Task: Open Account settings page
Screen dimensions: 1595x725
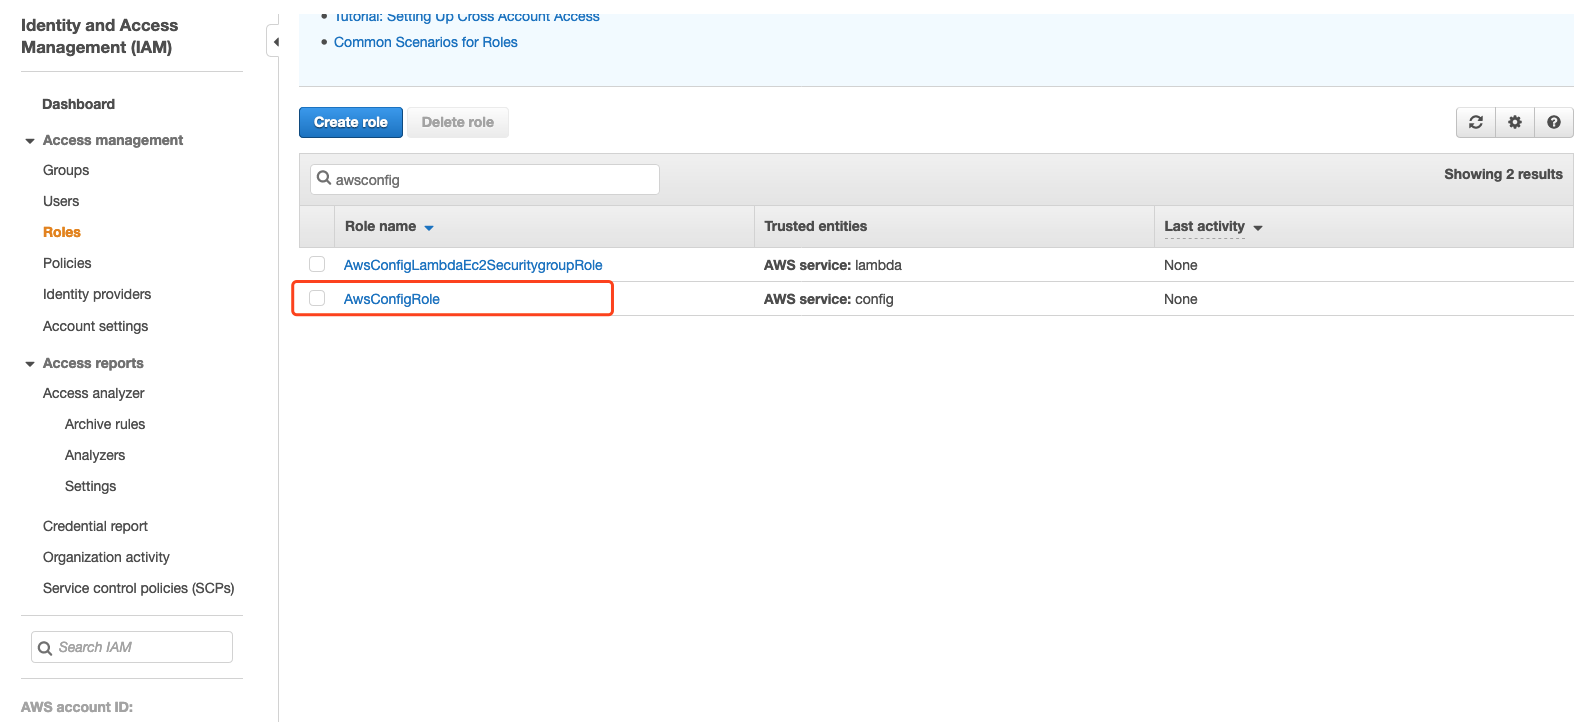Action: (x=95, y=326)
